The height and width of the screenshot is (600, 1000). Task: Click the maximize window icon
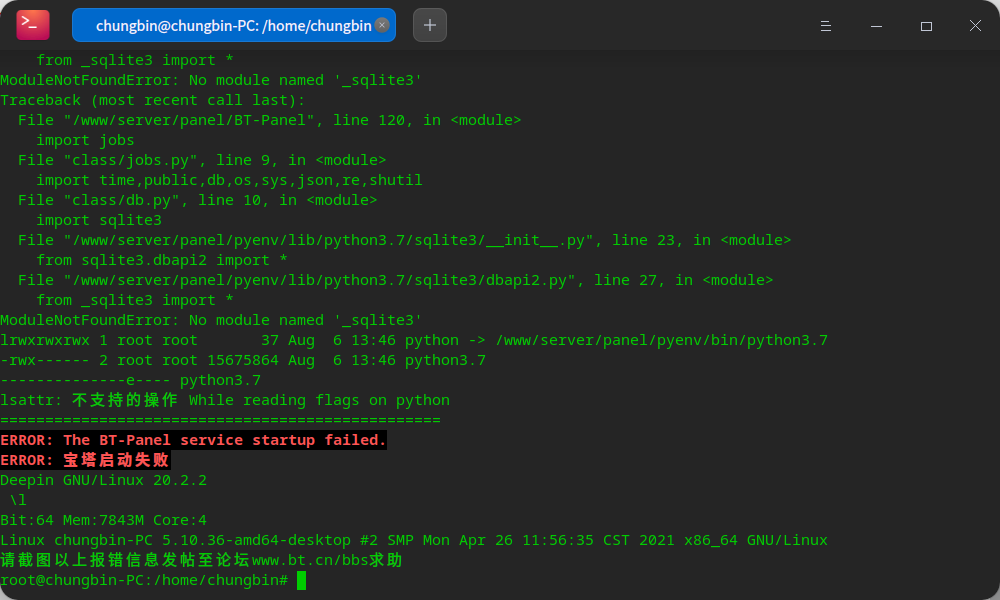click(926, 26)
